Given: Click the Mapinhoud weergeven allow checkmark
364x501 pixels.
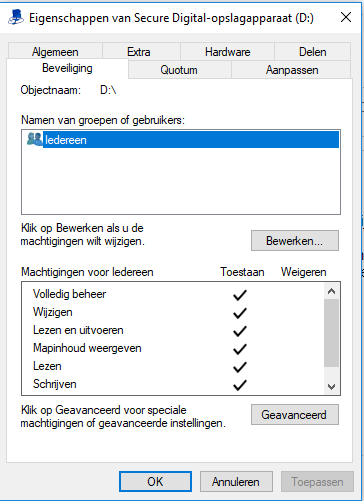Looking at the screenshot, I should pyautogui.click(x=240, y=349).
